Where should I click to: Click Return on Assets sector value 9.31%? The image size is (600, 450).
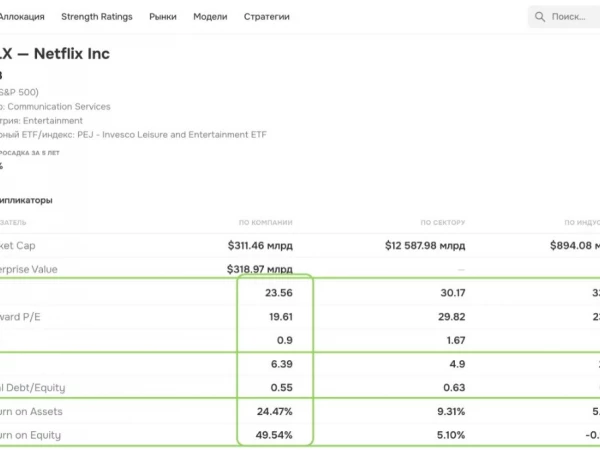click(x=451, y=411)
